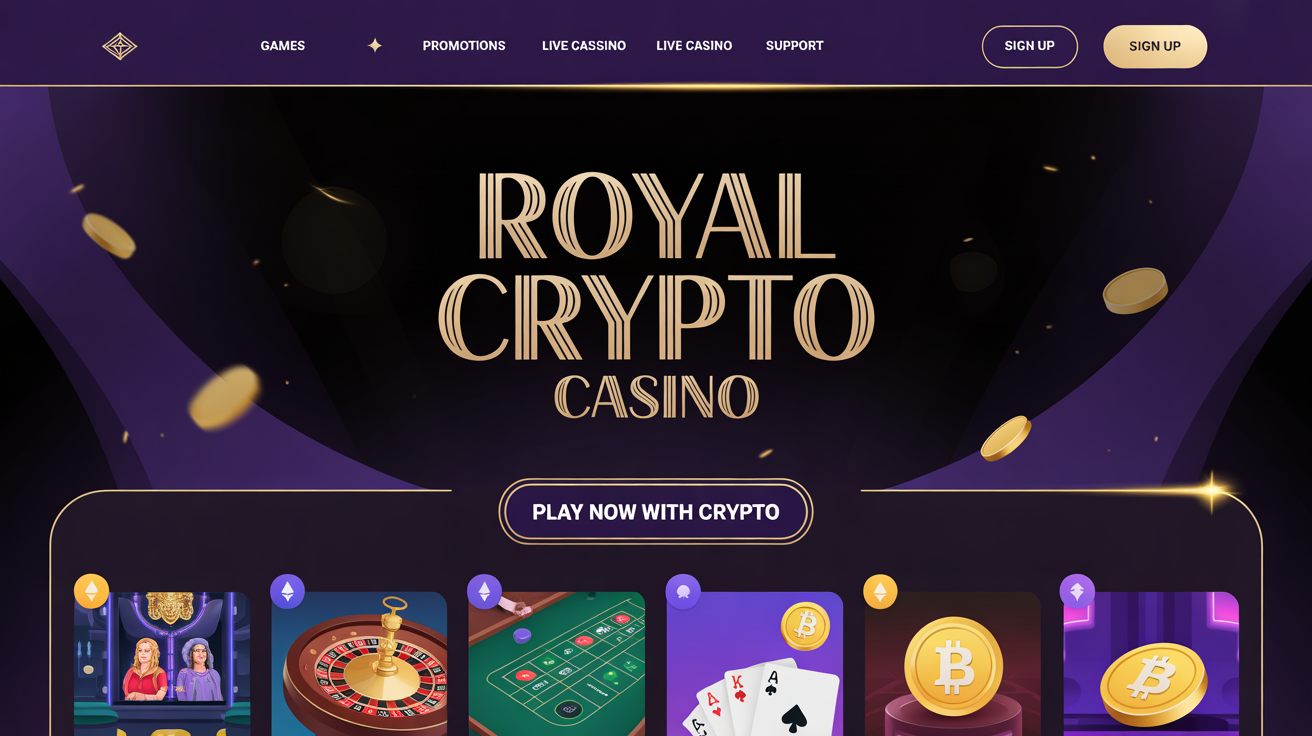Click Play Now With Crypto button
Screen dimensions: 1312x736
click(656, 512)
